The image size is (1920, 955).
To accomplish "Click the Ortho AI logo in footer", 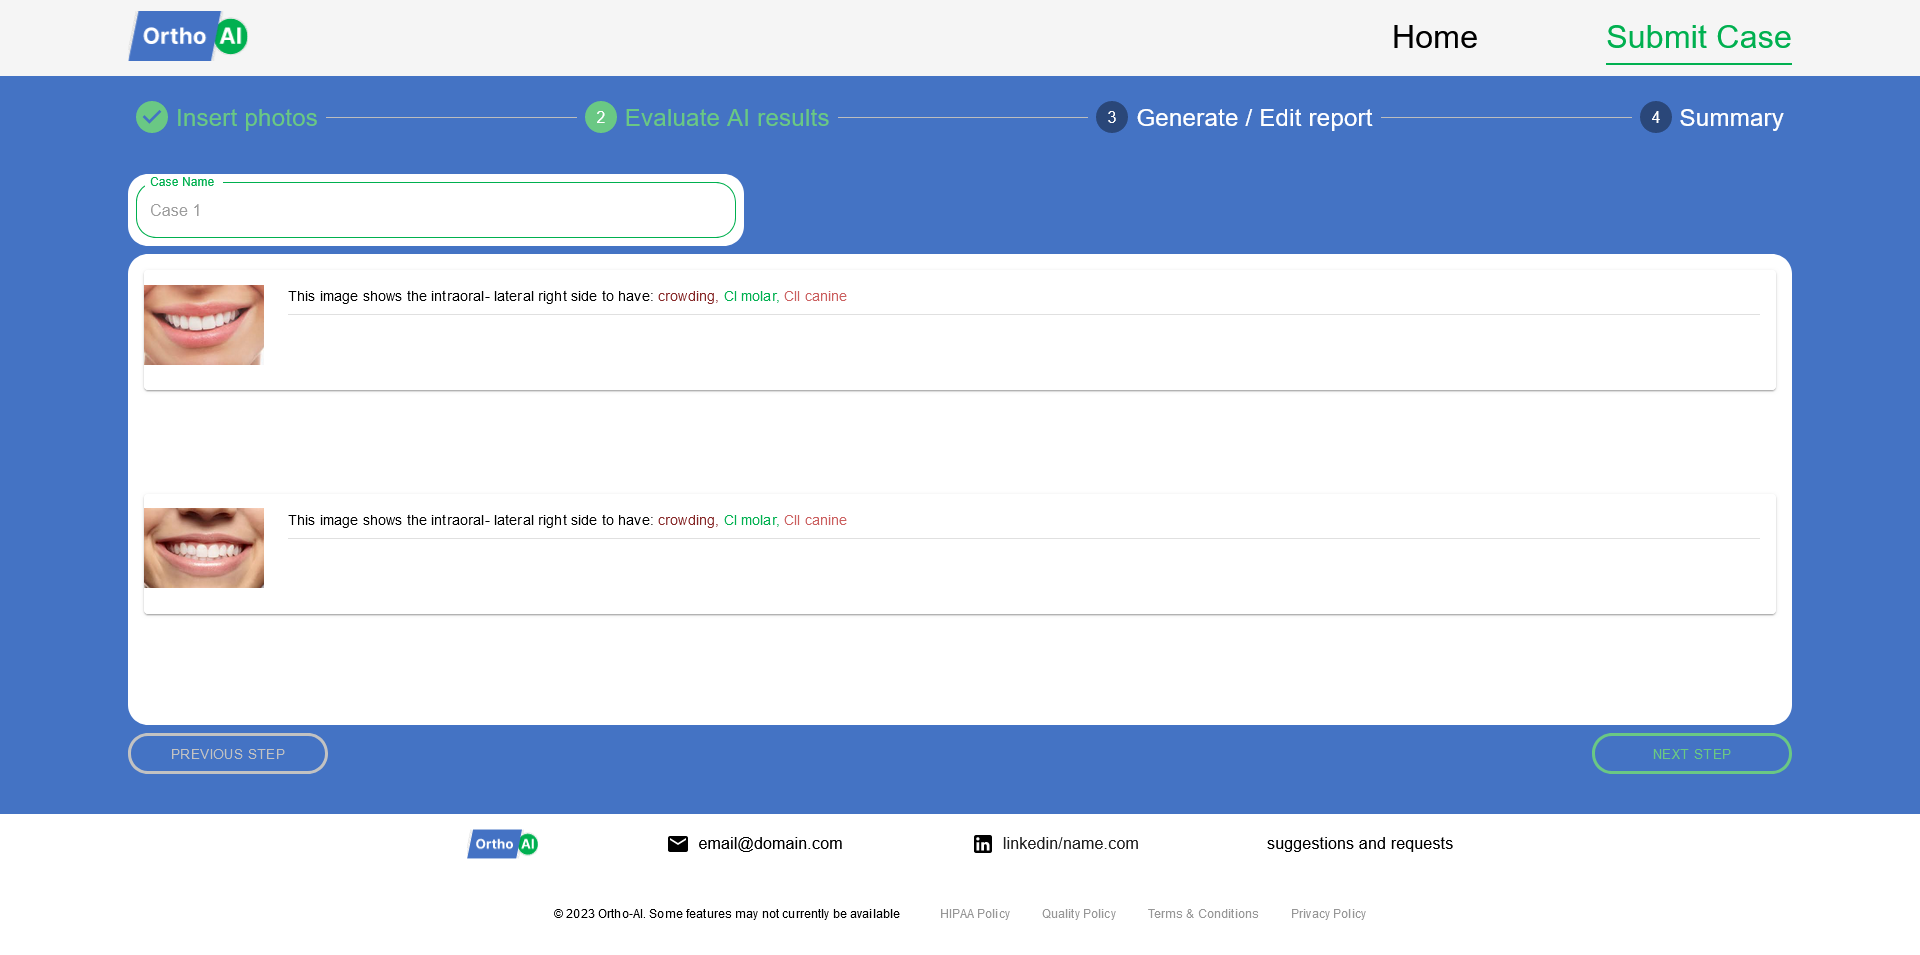I will [503, 844].
